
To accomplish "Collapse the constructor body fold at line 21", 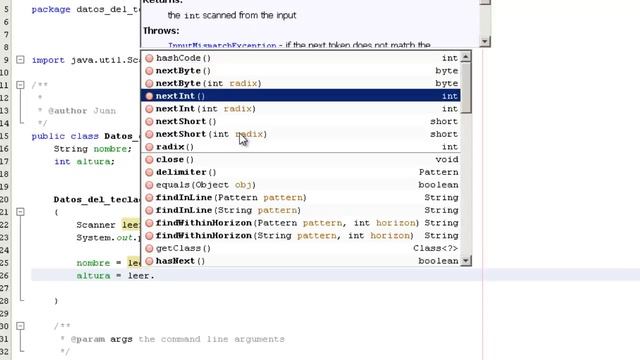I will click(20, 211).
